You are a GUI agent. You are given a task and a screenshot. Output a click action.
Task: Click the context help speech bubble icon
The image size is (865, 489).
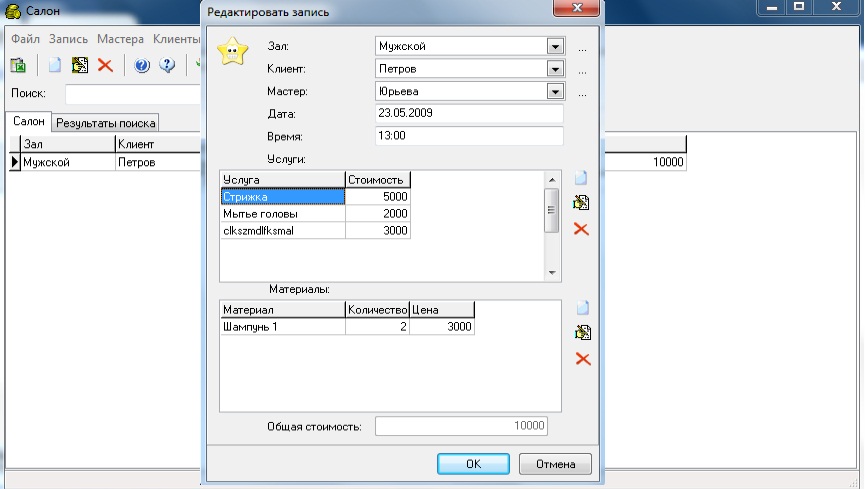(x=167, y=65)
